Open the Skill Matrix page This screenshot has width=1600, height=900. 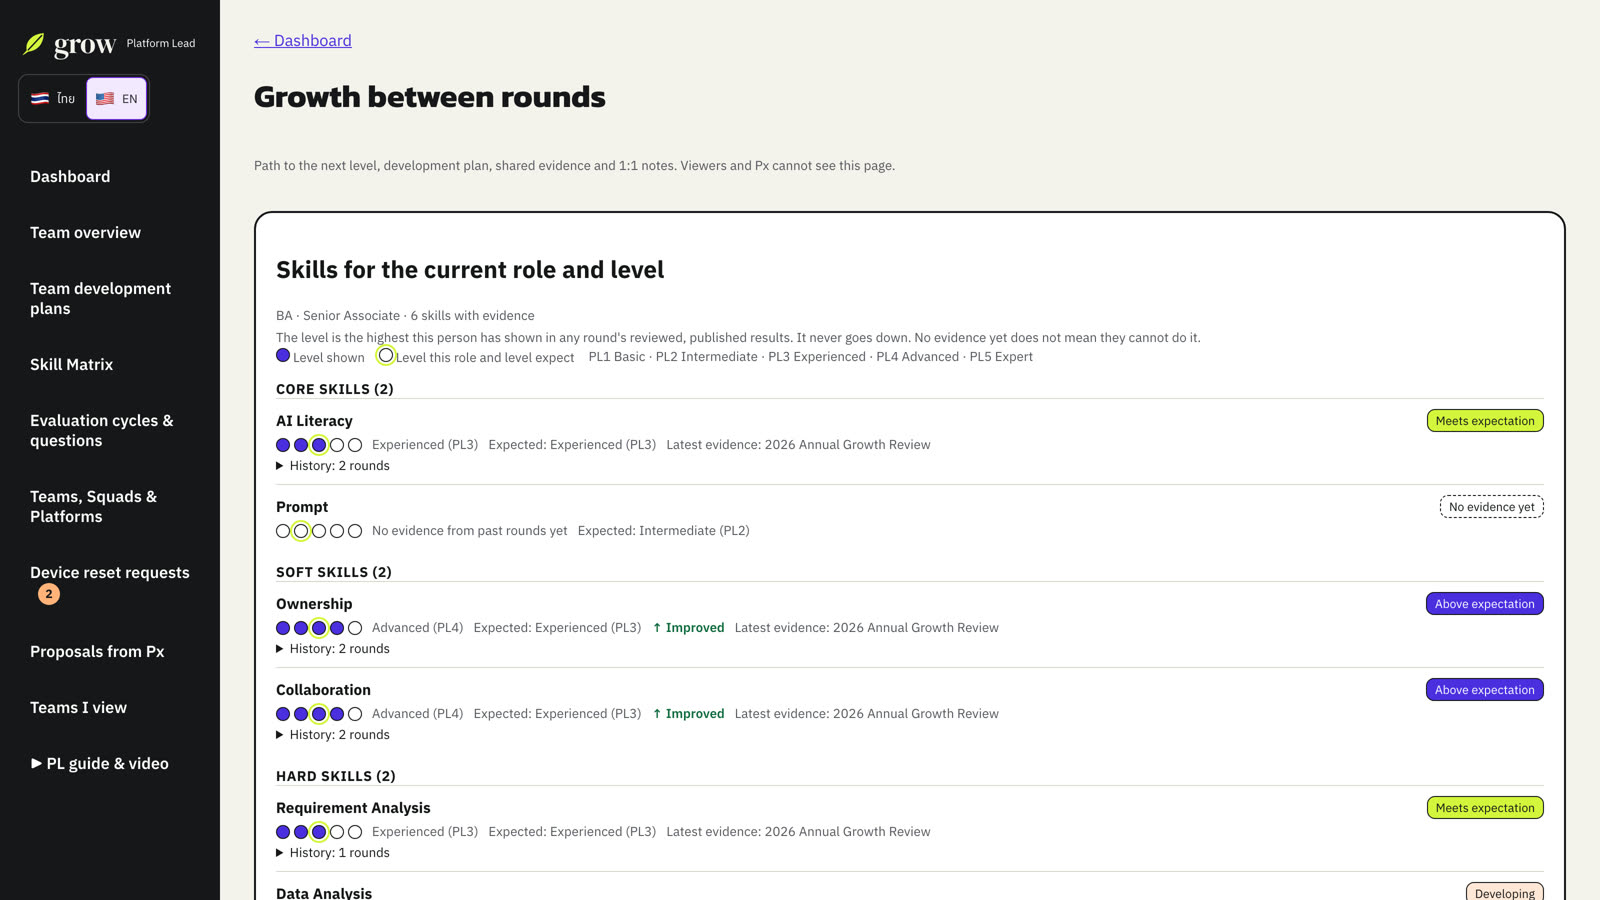[71, 365]
